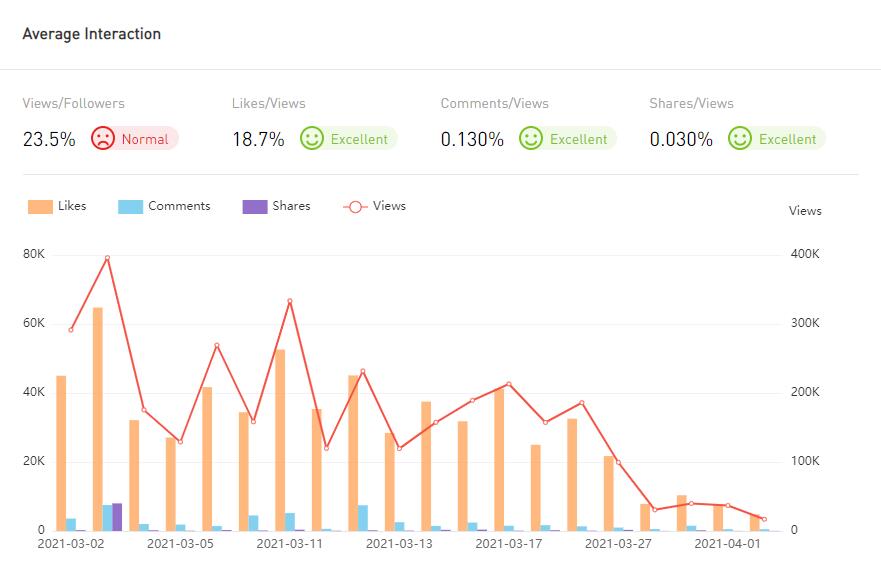Click the red Normal rating badge
Image resolution: width=881 pixels, height=568 pixels.
click(144, 139)
